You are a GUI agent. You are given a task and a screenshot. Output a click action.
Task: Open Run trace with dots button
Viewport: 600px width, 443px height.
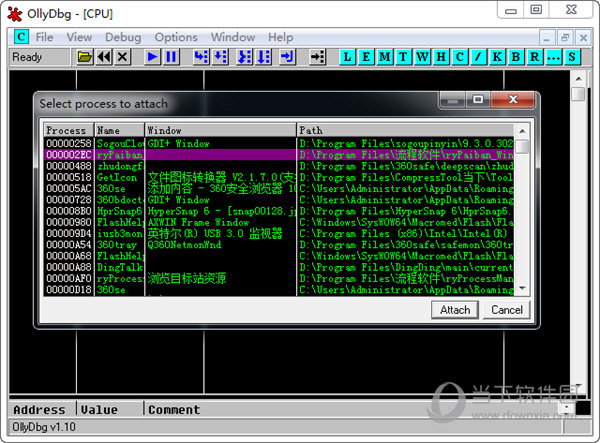pyautogui.click(x=554, y=57)
